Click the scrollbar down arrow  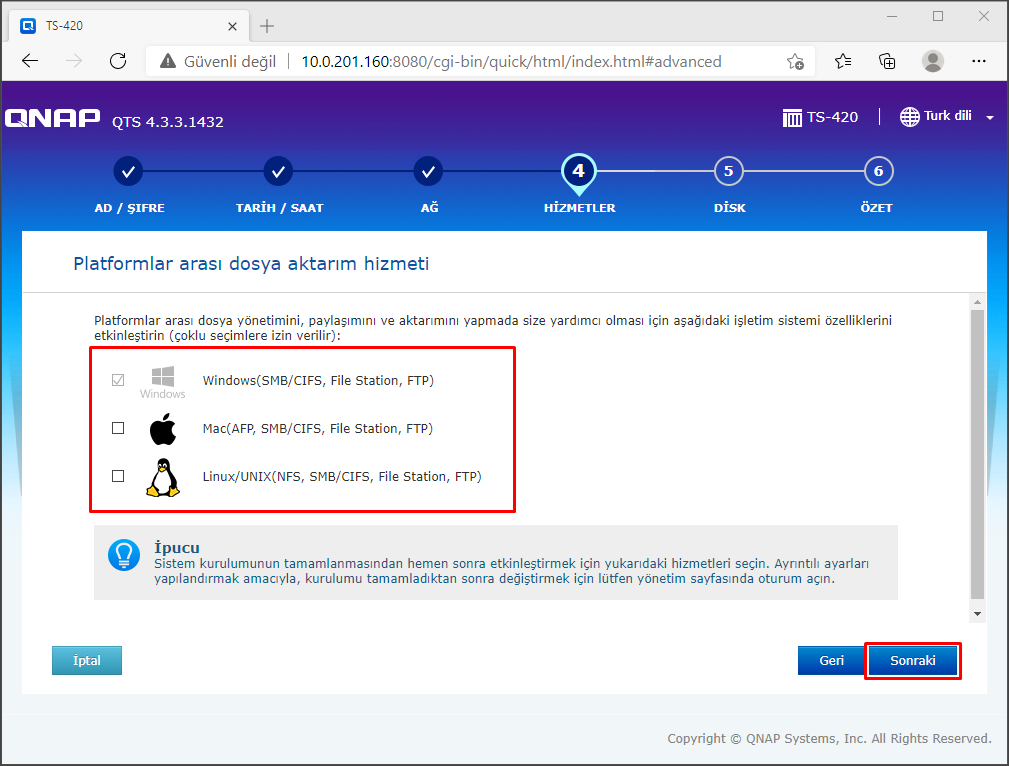point(977,613)
